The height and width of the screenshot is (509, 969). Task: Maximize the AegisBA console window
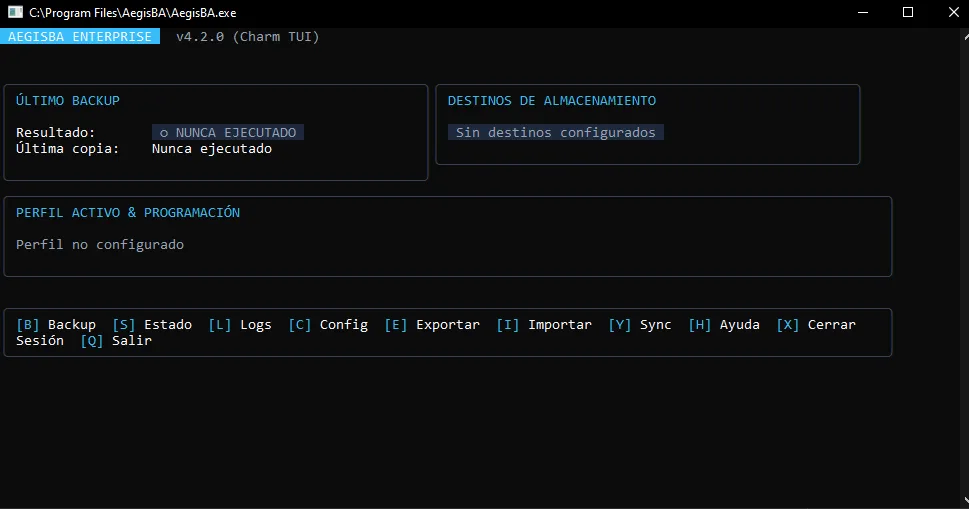click(908, 12)
